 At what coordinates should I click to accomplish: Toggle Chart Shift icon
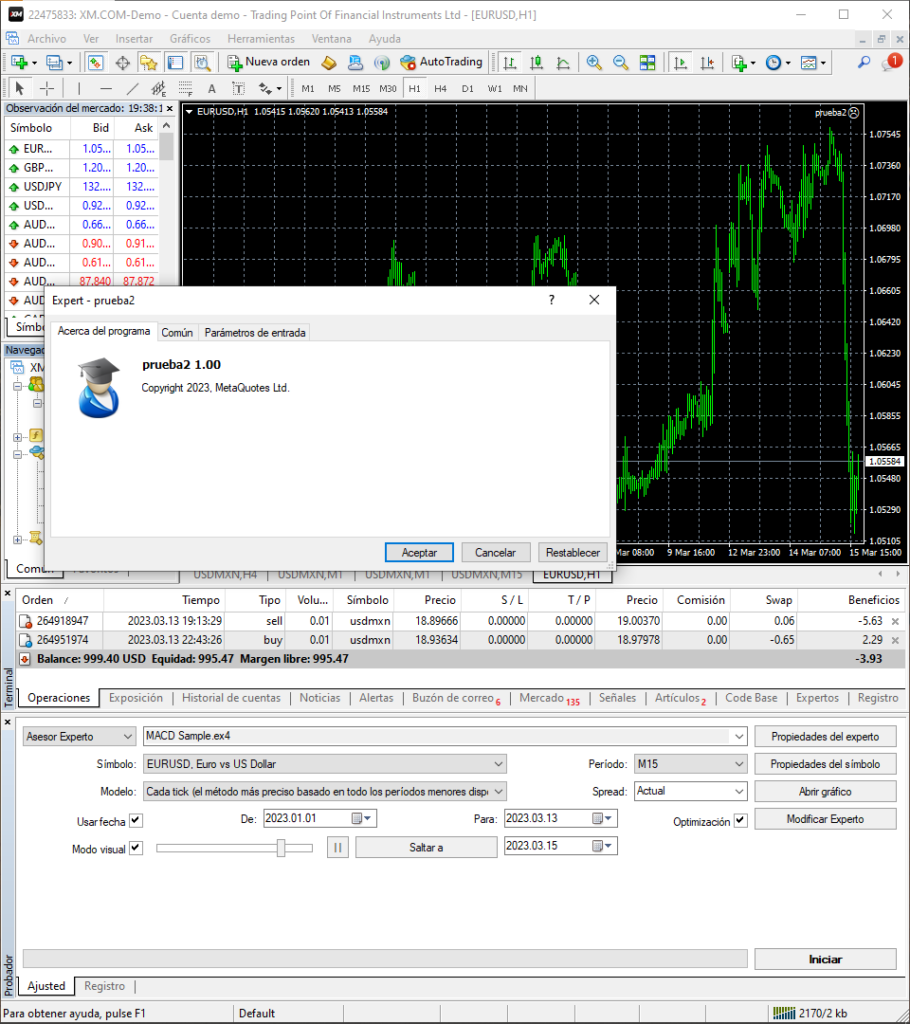(707, 63)
